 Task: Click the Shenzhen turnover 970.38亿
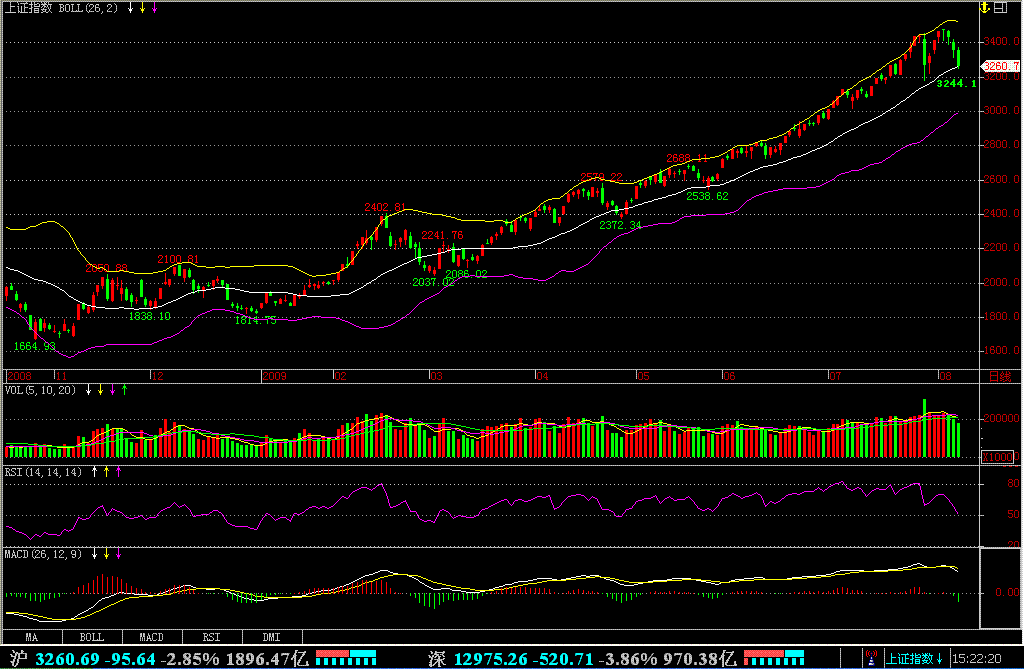(x=700, y=658)
